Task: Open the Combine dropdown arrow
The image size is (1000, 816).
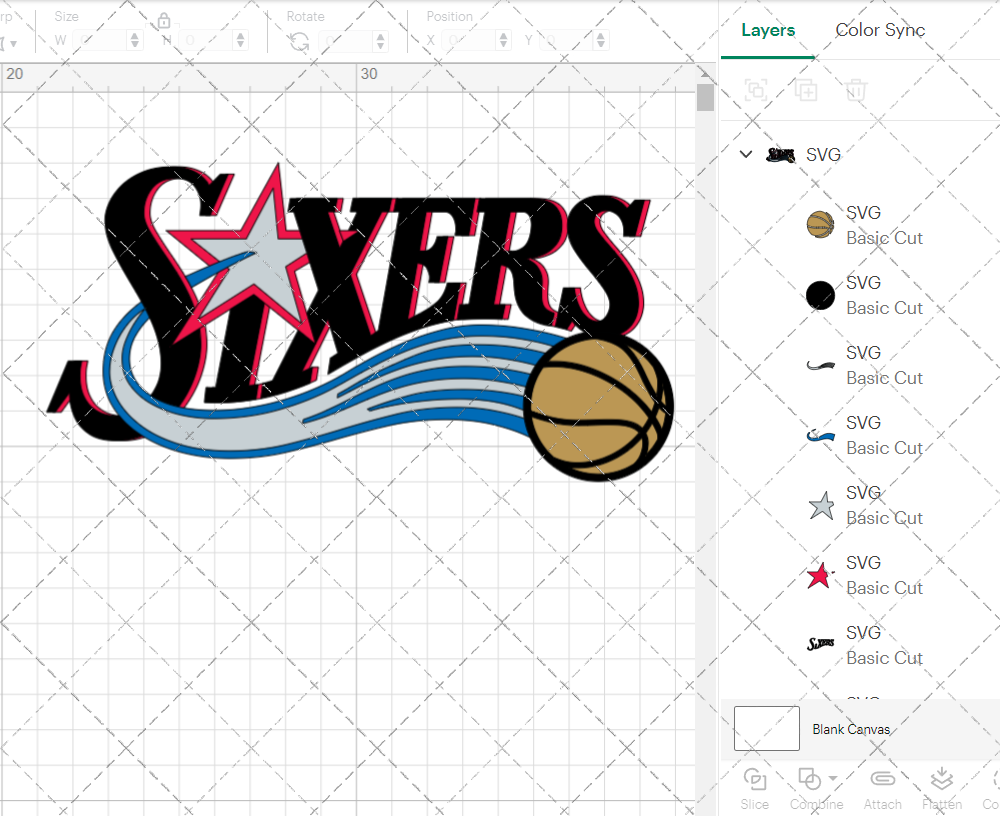Action: point(833,778)
